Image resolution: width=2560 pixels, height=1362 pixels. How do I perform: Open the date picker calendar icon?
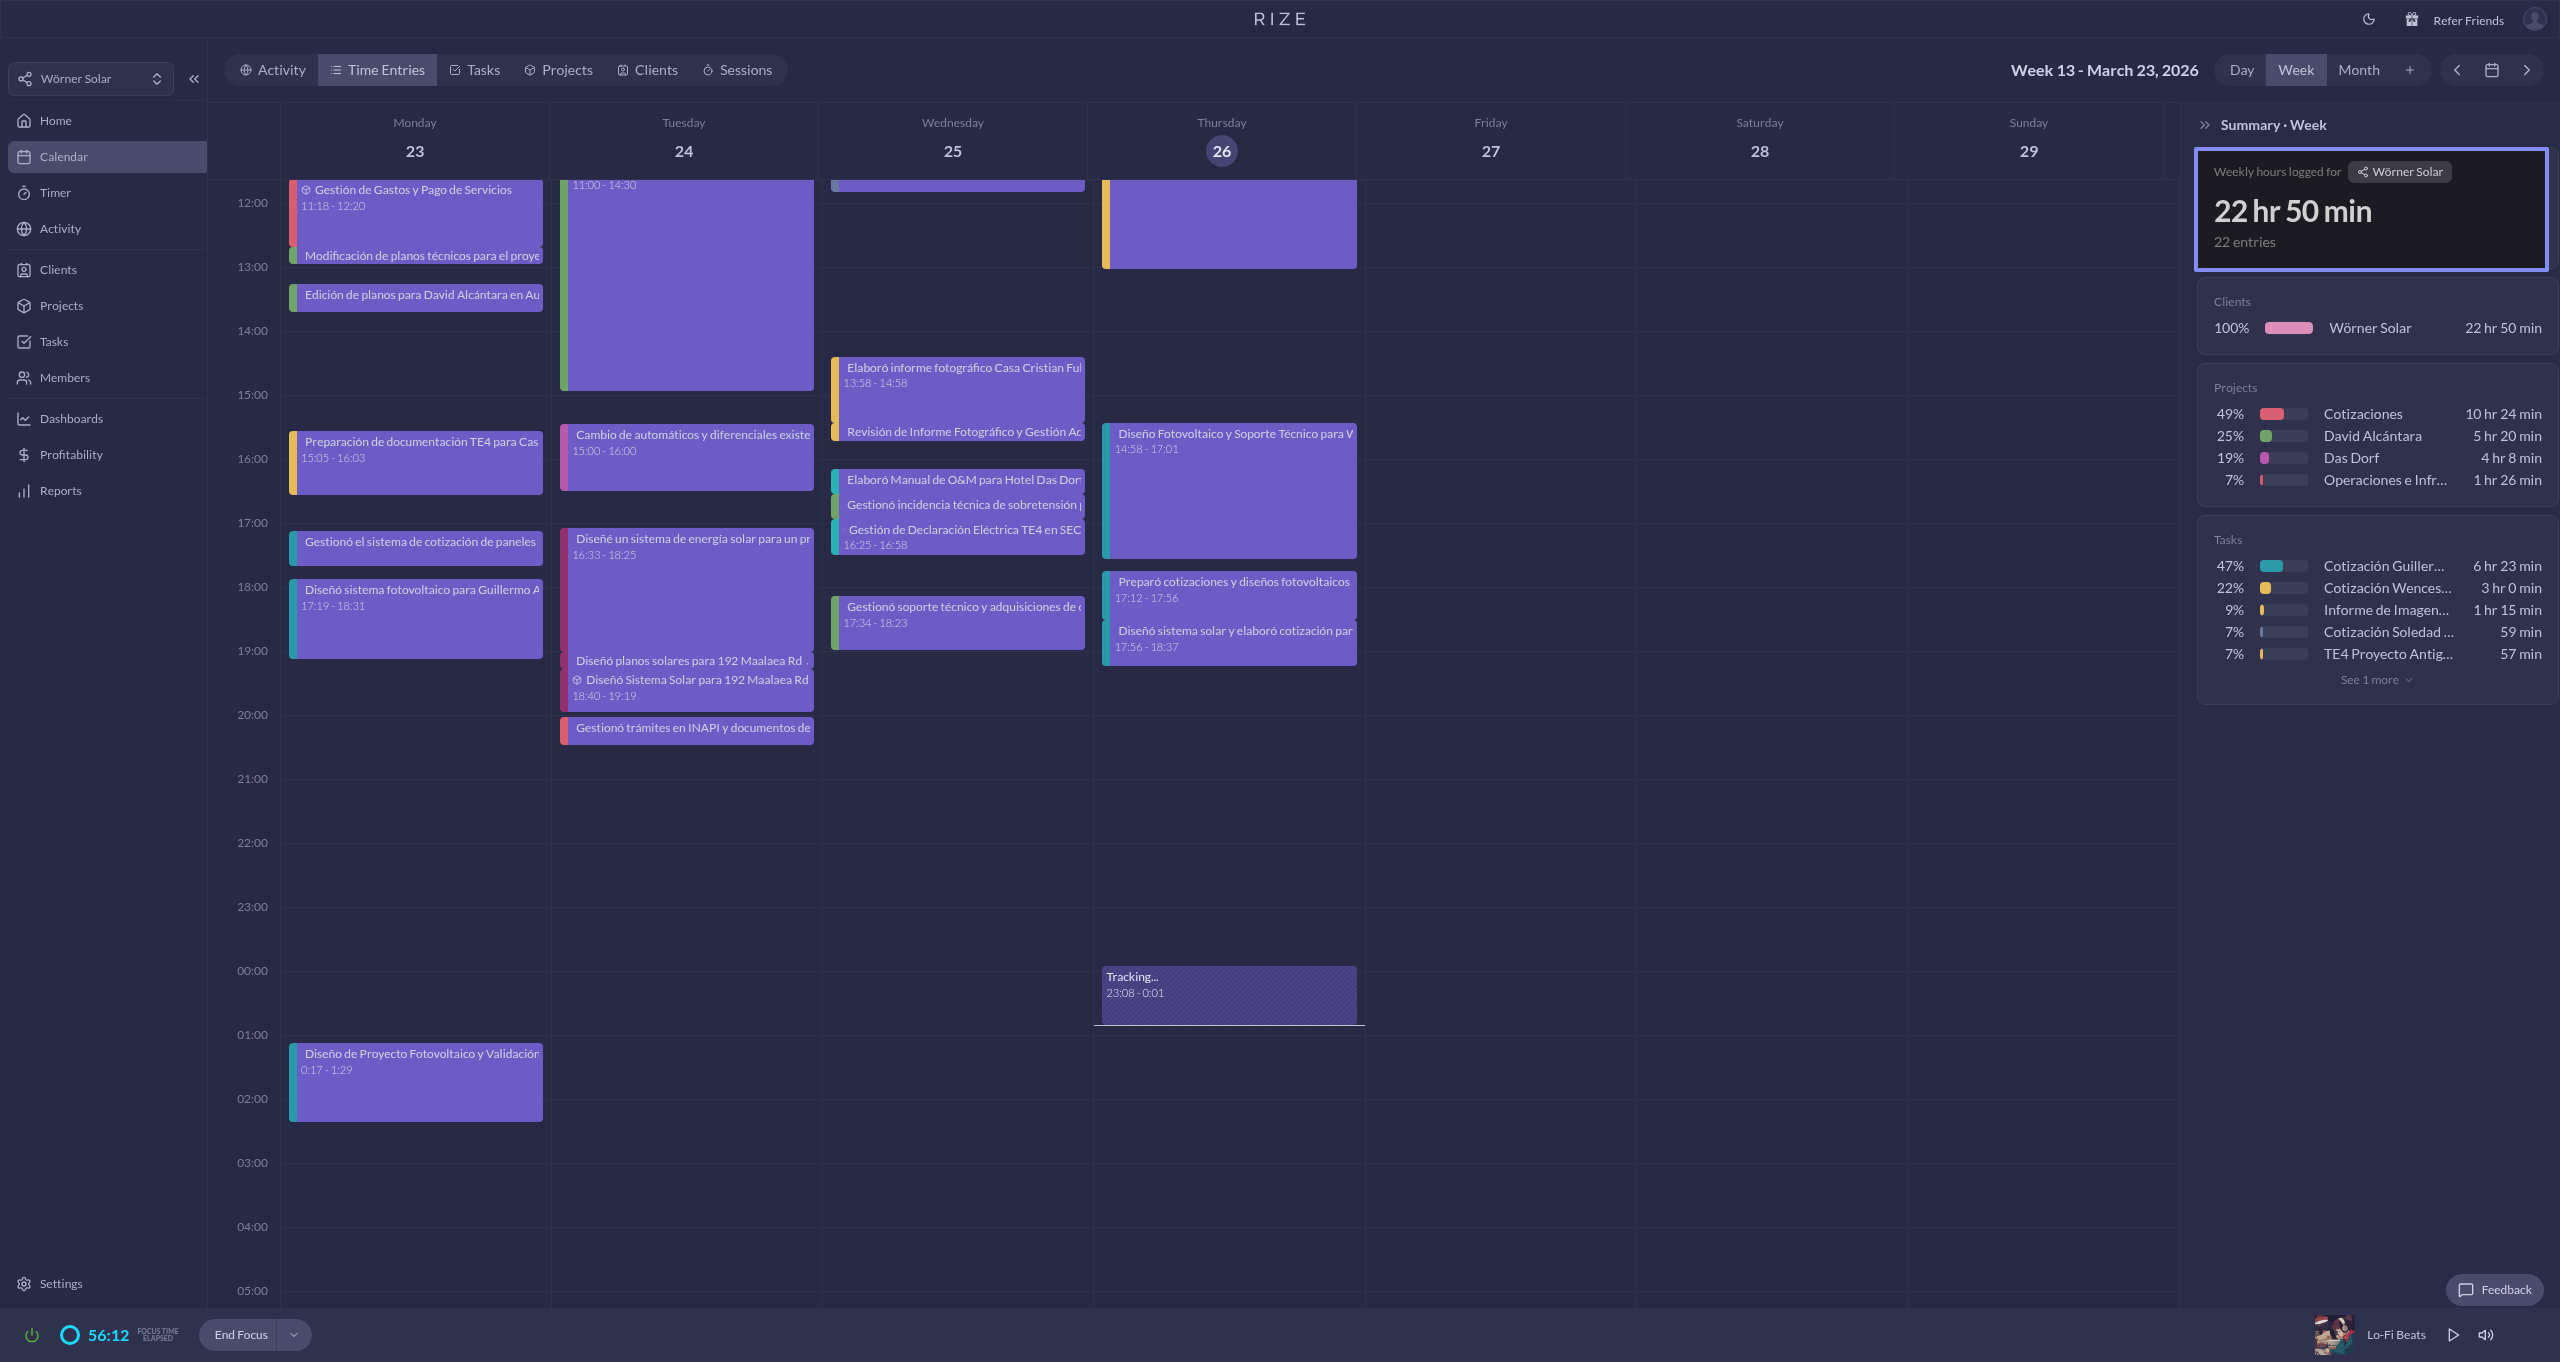[x=2492, y=70]
